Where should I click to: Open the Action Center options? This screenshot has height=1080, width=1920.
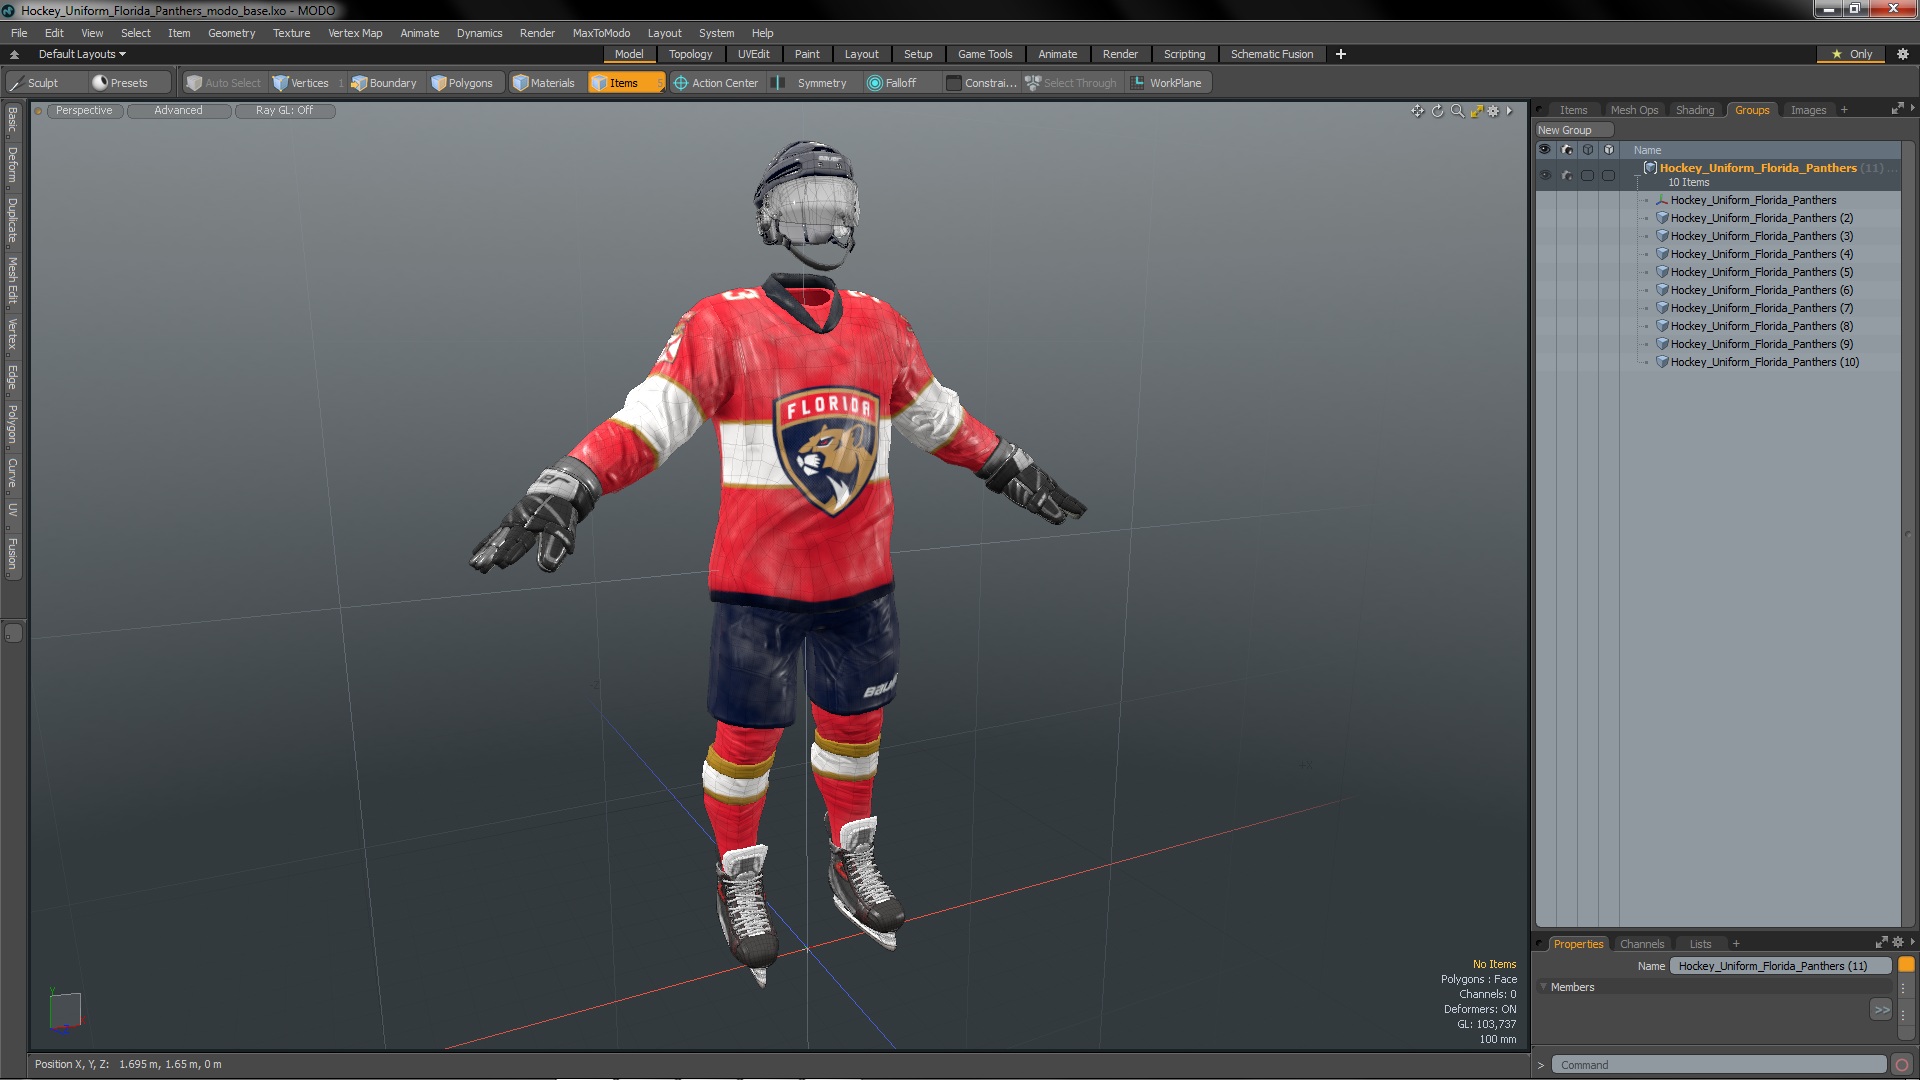[716, 83]
